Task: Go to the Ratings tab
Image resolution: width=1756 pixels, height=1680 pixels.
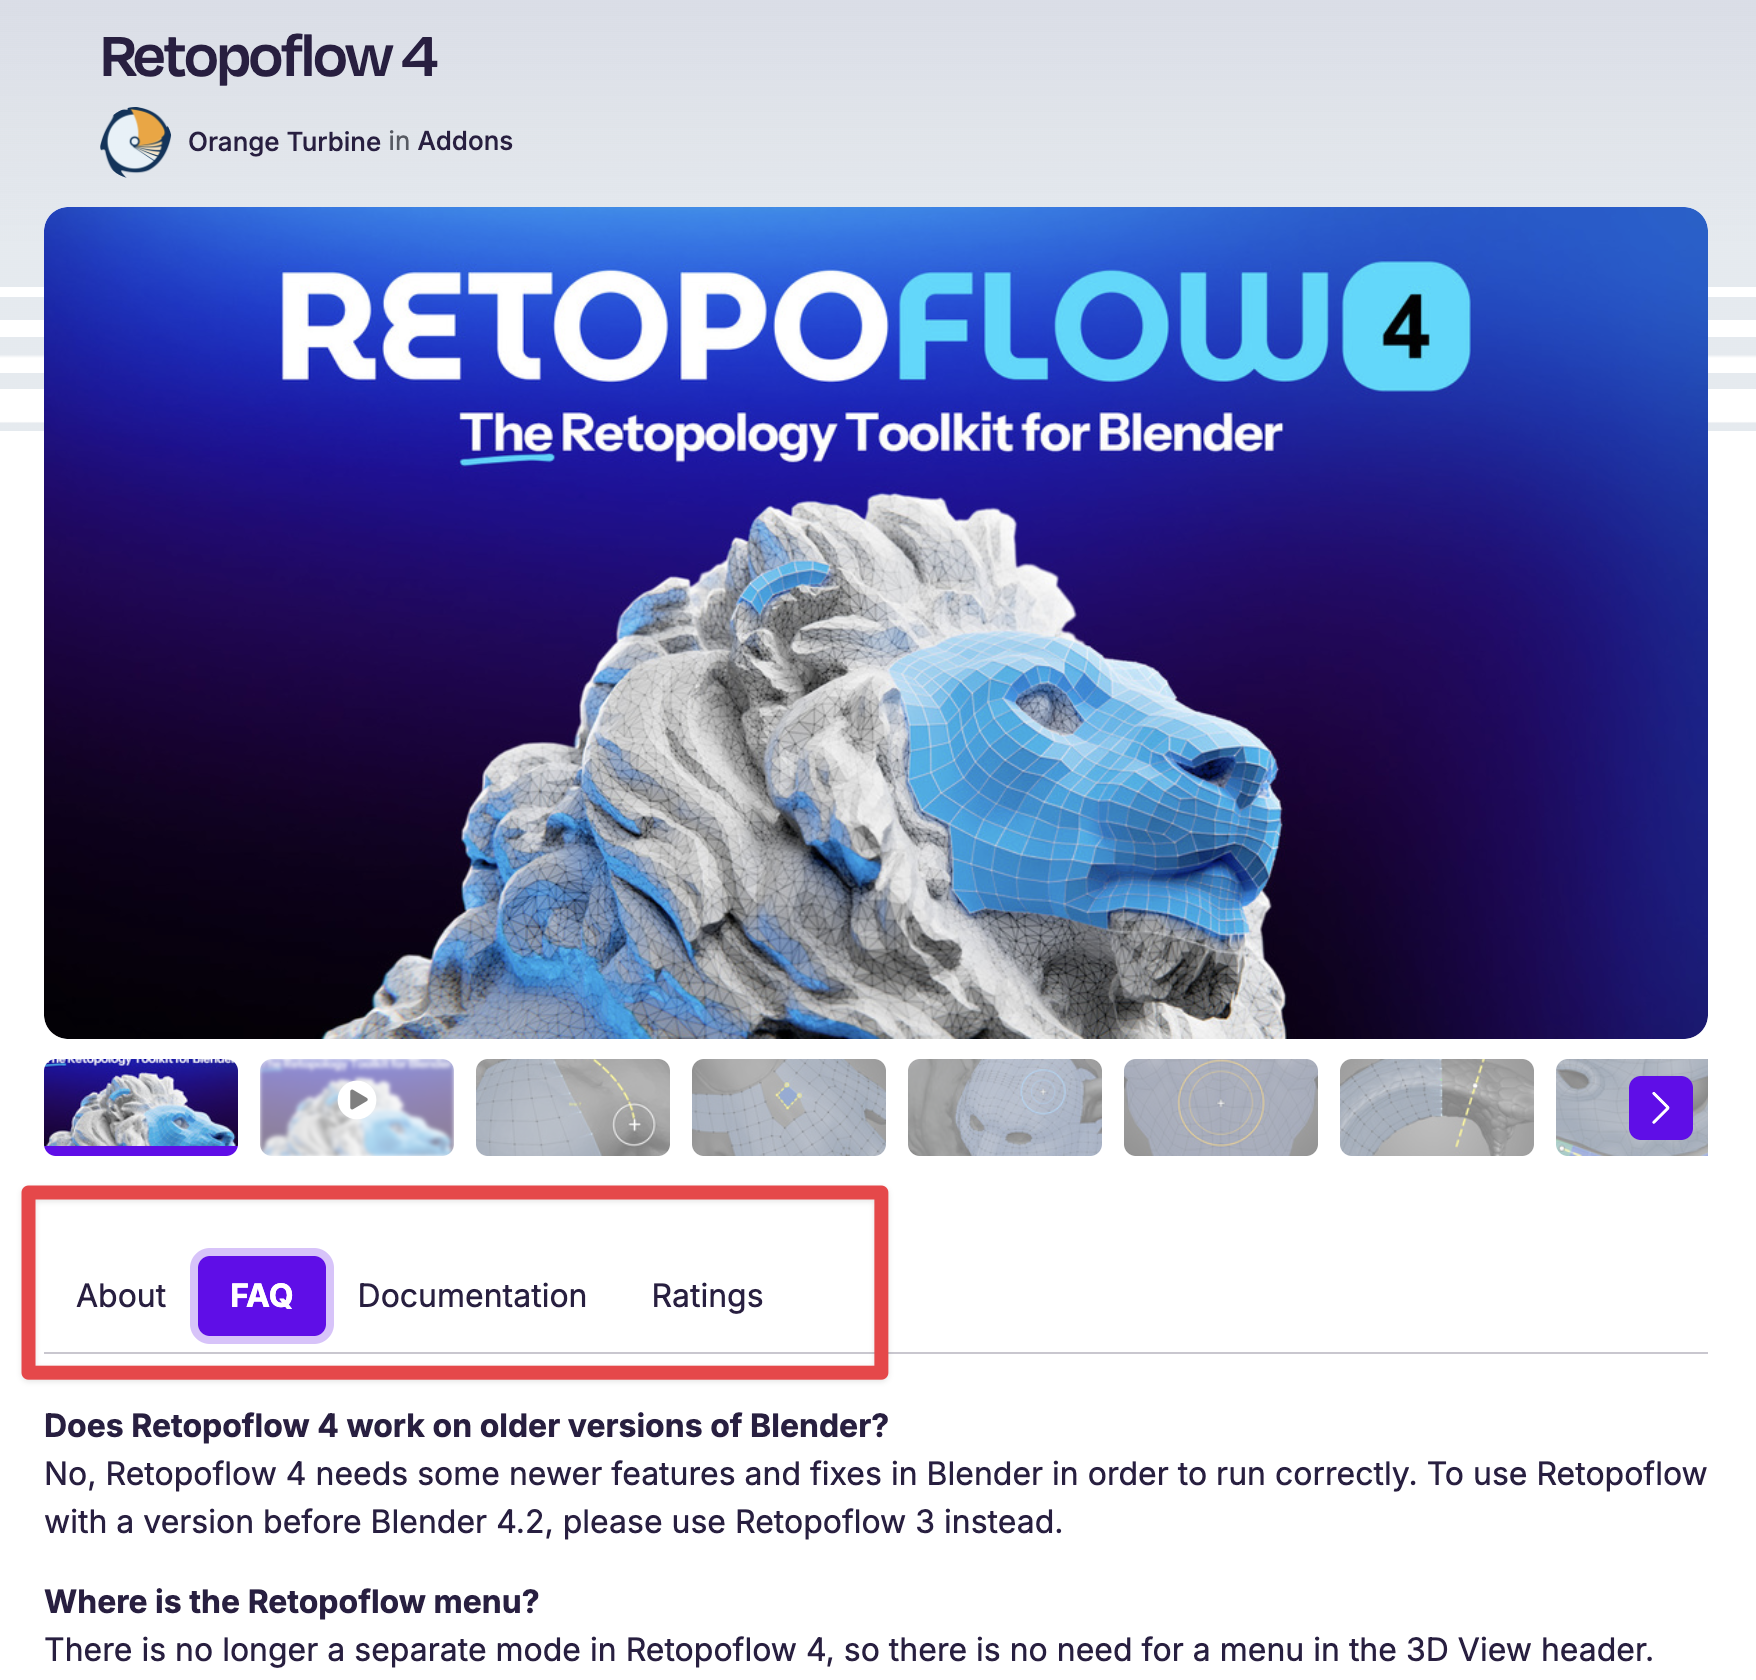Action: click(707, 1295)
